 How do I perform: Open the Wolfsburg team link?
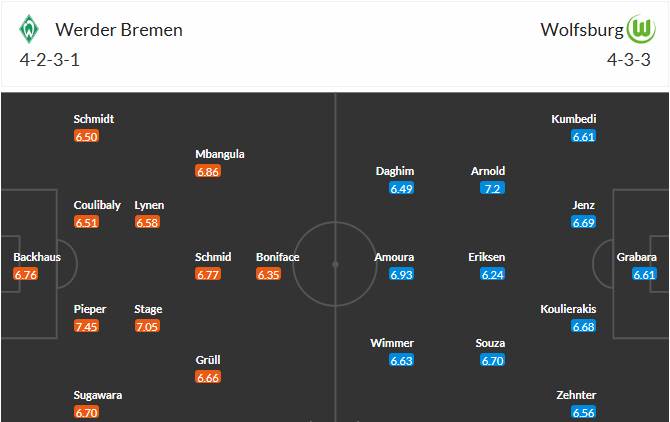[x=581, y=30]
